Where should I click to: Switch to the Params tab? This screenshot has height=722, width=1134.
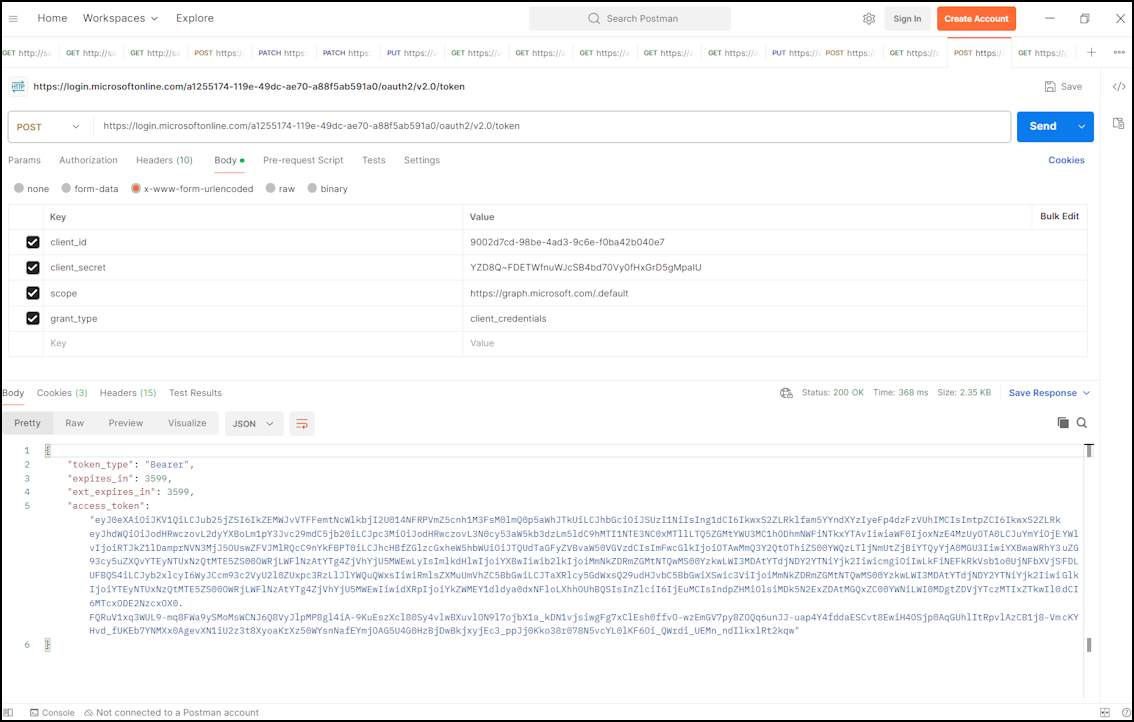25,160
